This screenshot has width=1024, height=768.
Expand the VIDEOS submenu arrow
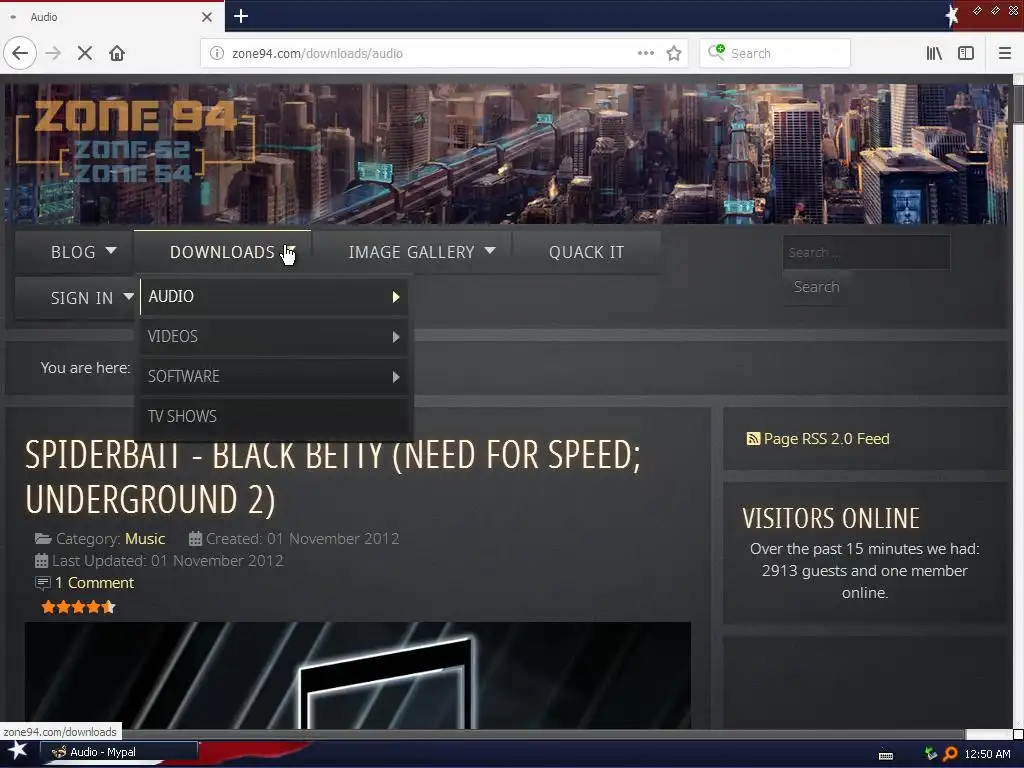[396, 337]
